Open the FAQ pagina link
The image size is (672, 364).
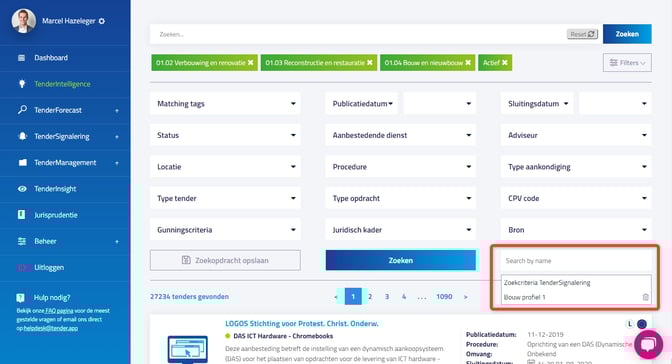click(59, 311)
